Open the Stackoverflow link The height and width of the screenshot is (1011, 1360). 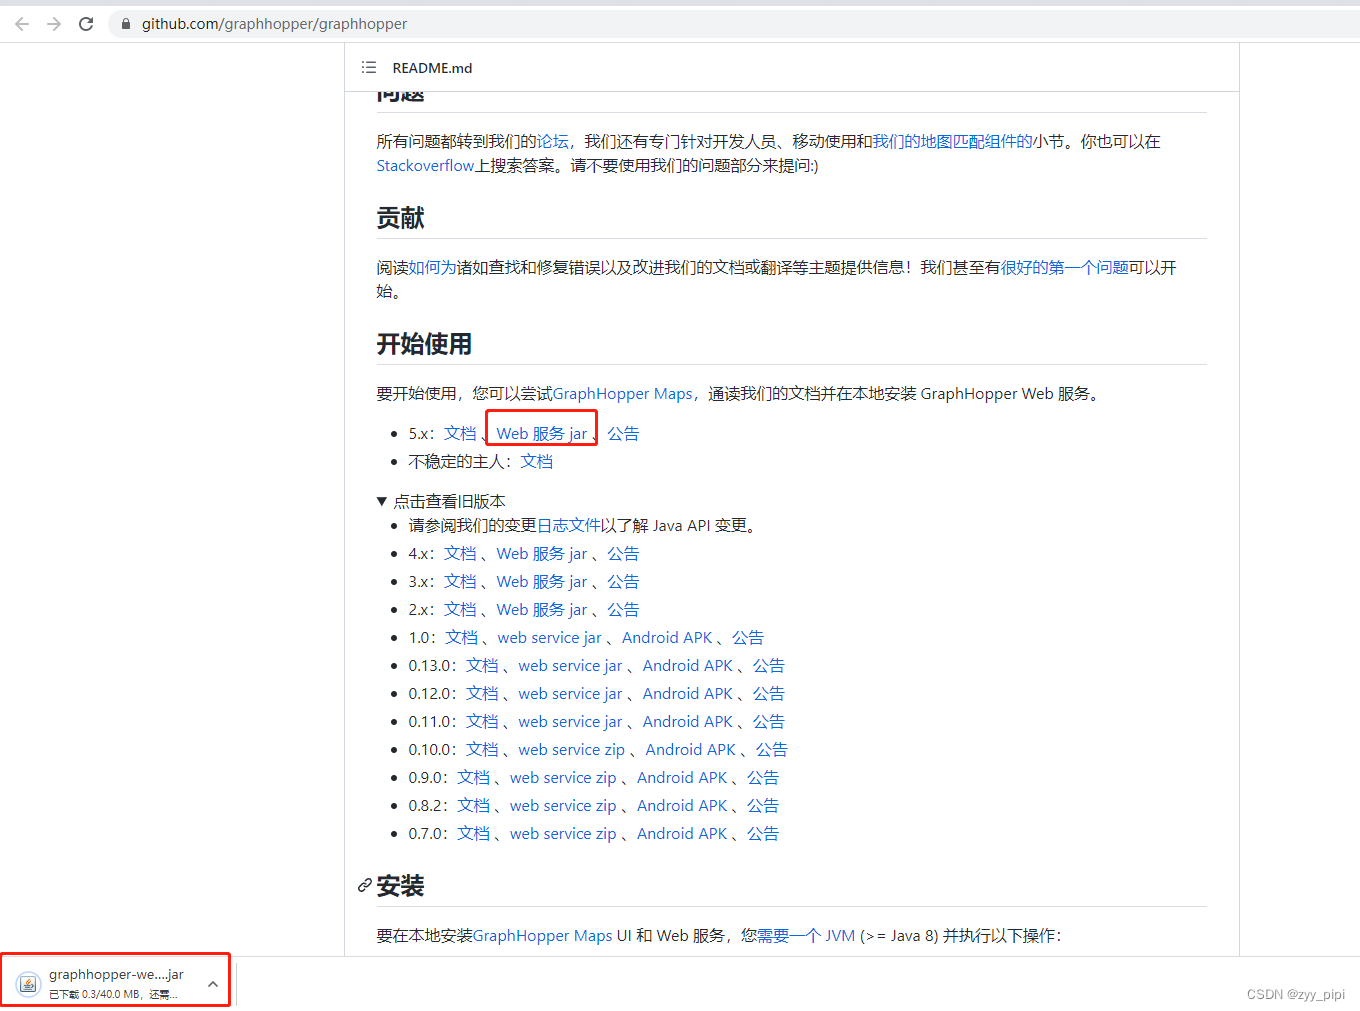[424, 166]
